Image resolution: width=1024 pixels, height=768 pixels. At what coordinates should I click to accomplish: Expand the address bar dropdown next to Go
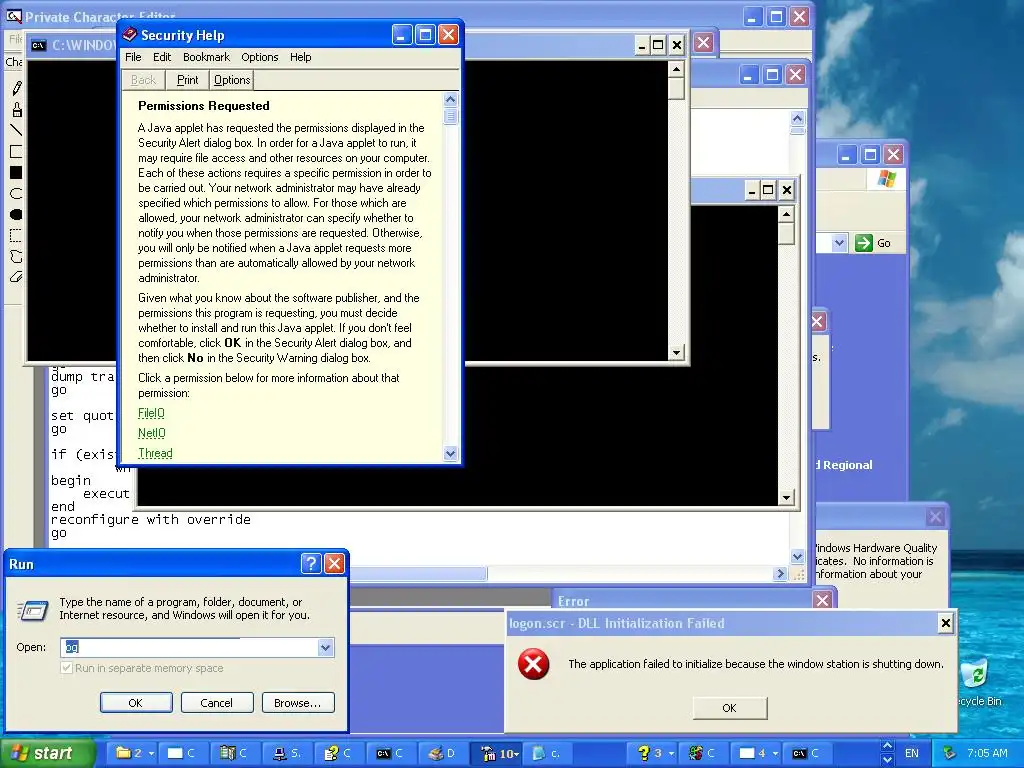[839, 243]
